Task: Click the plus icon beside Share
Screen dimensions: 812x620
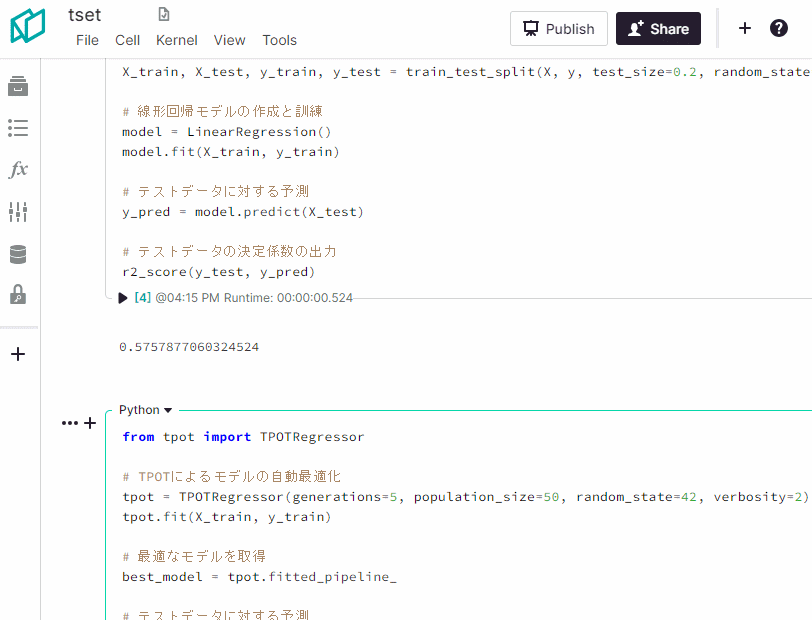Action: tap(745, 28)
